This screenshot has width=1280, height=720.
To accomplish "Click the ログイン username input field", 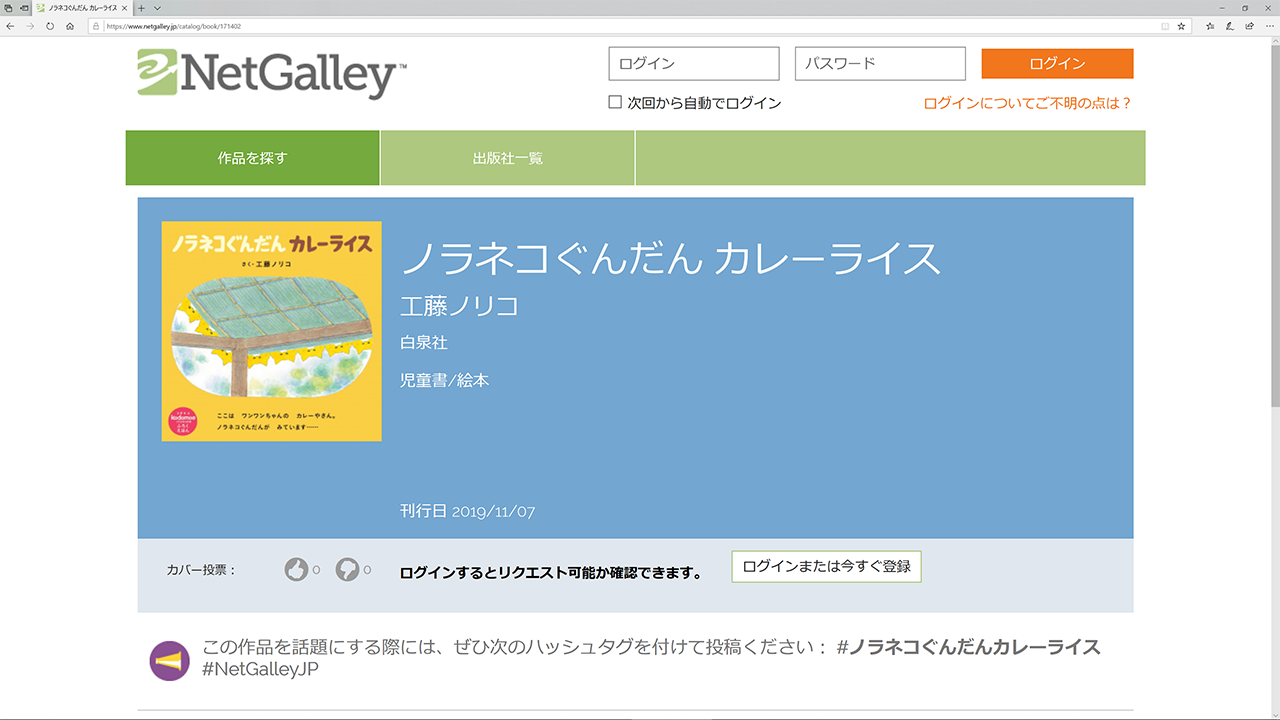I will (694, 63).
